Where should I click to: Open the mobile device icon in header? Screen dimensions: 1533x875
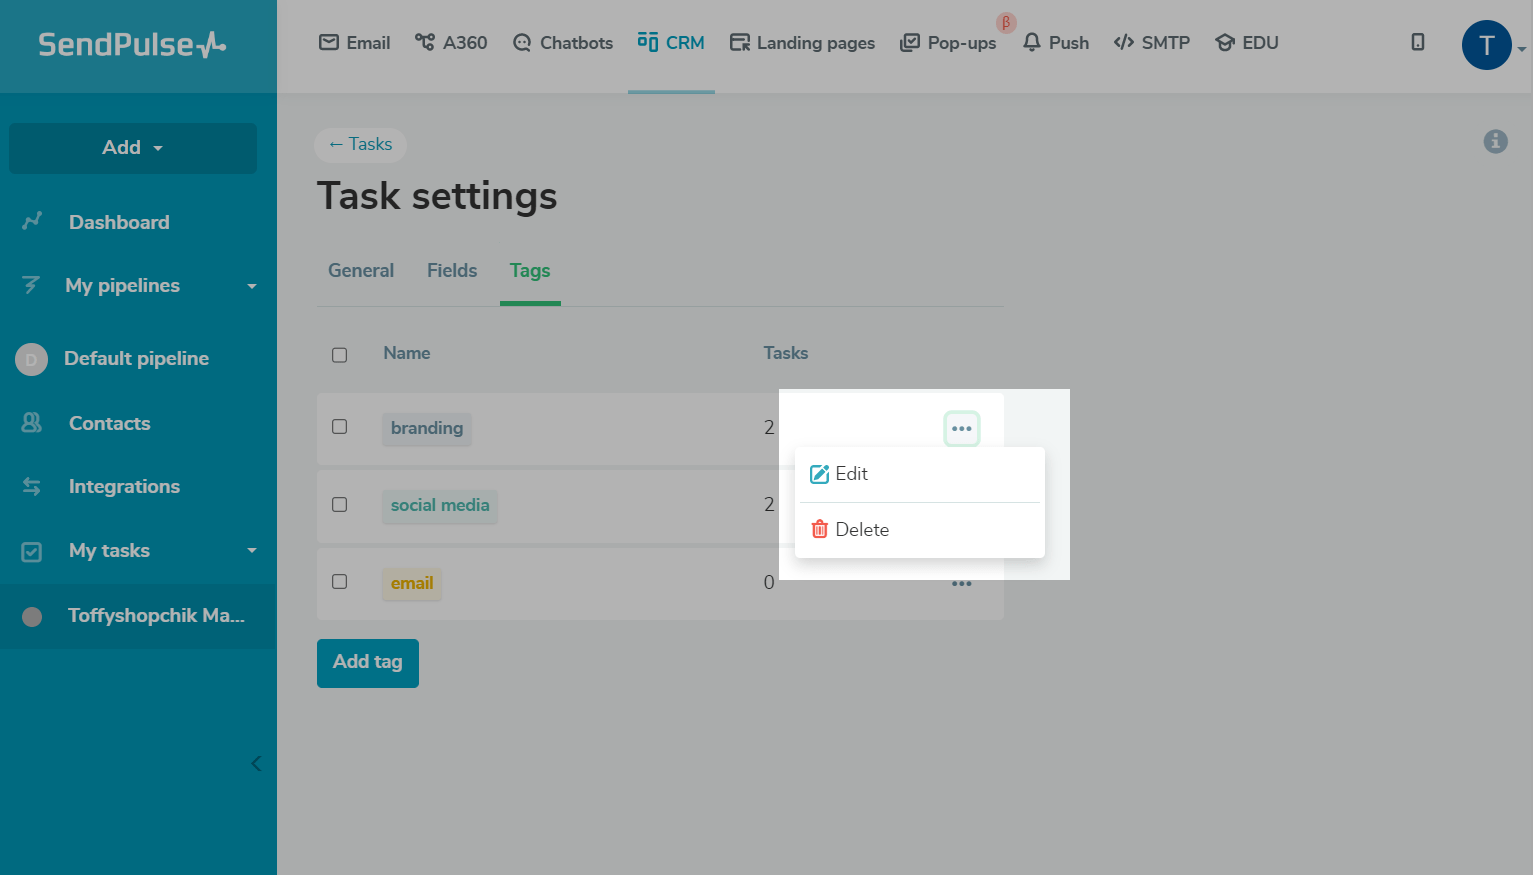click(x=1417, y=42)
